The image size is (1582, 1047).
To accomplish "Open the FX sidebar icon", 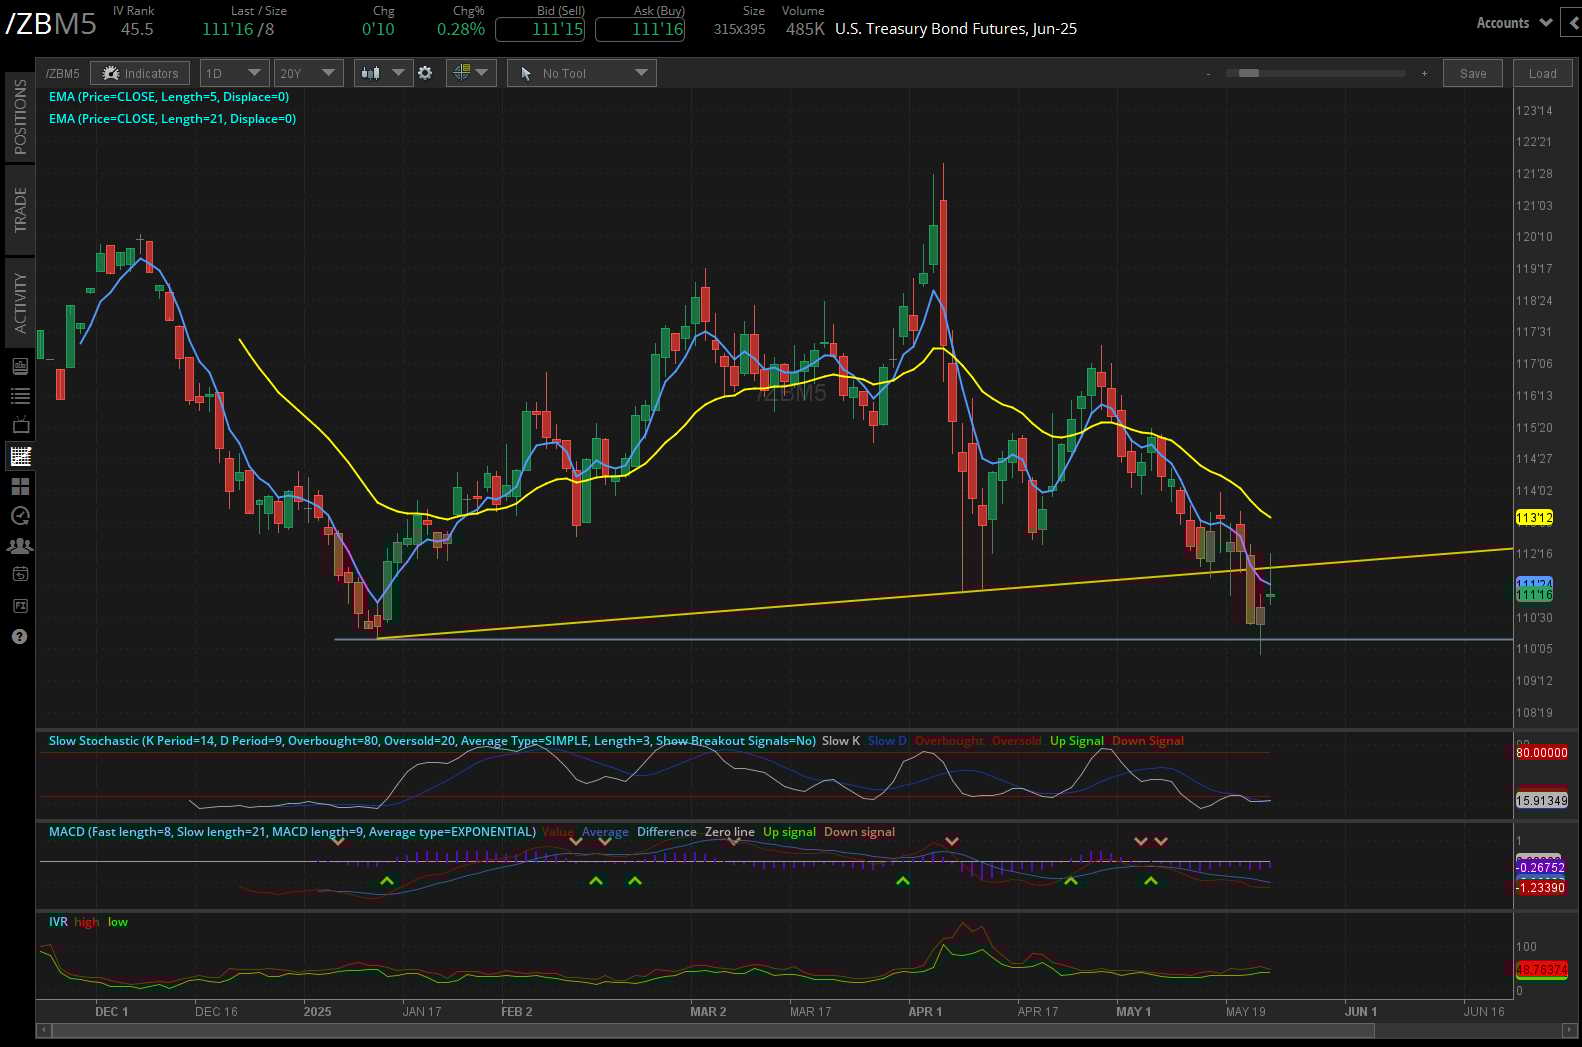I will 20,605.
